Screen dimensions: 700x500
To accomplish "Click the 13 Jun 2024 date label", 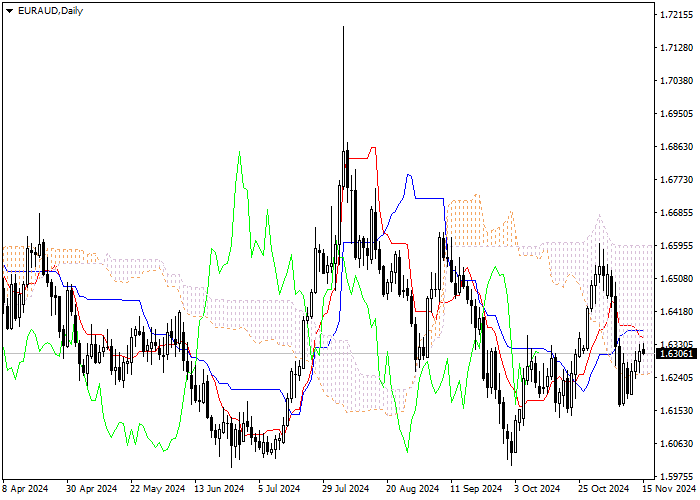I will point(220,489).
